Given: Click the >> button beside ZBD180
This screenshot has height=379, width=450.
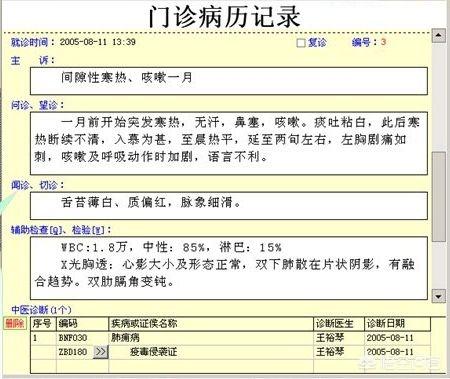Looking at the screenshot, I should 101,352.
